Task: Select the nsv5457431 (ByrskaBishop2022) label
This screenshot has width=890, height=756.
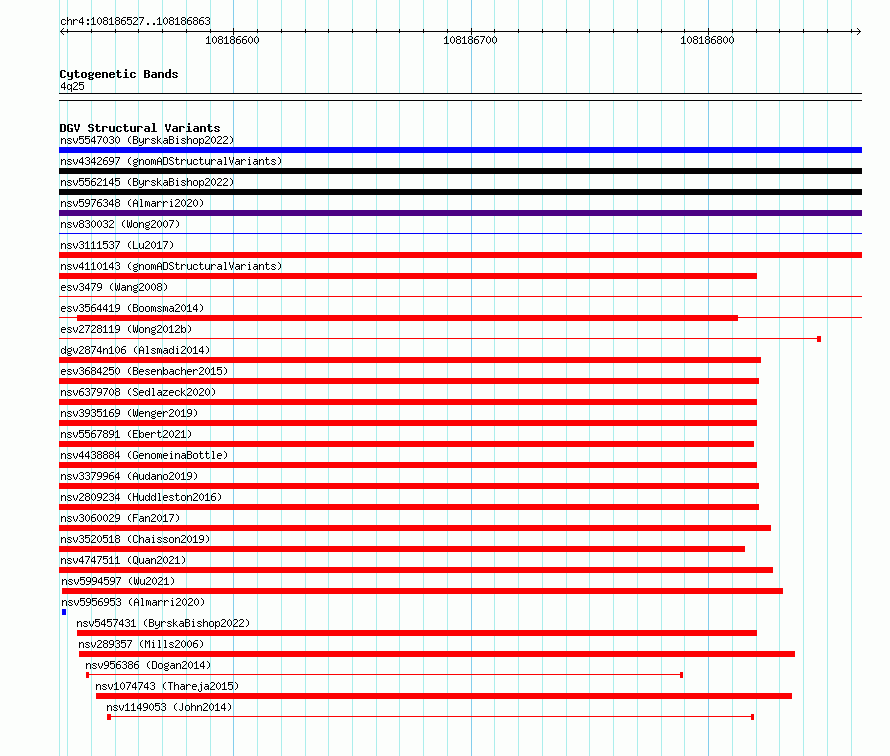Action: click(x=163, y=623)
